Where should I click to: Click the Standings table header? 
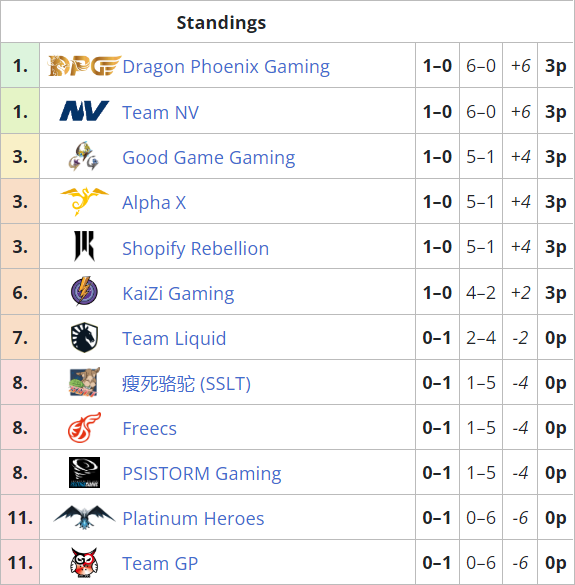click(221, 23)
